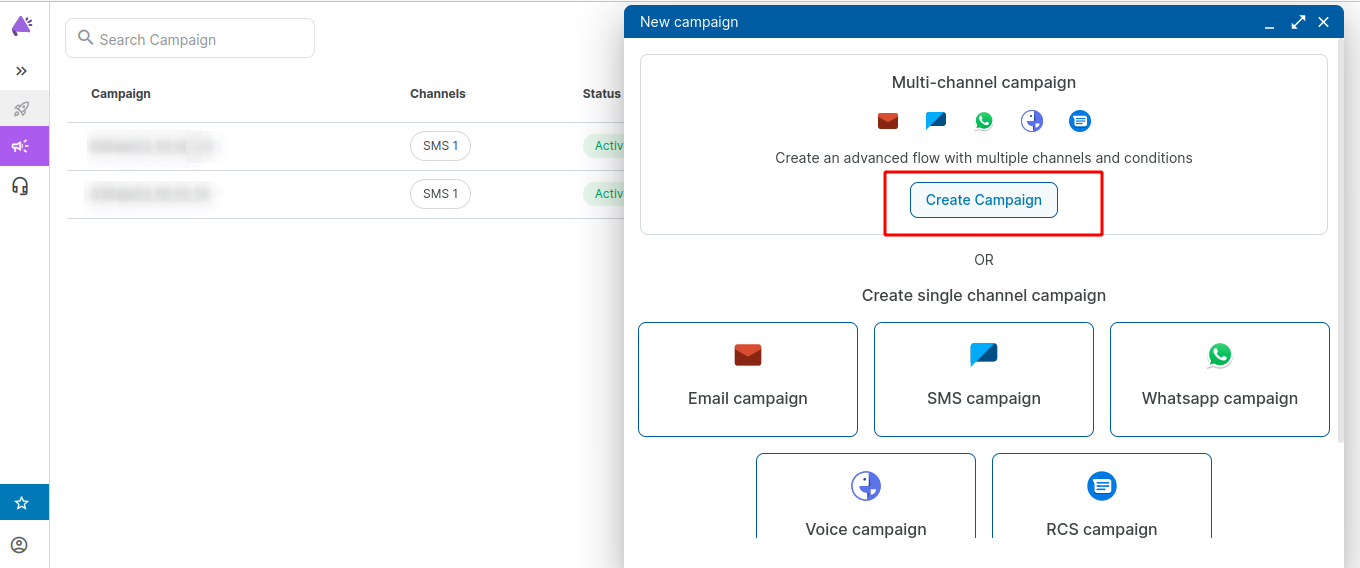Expand the New campaign panel to fullscreen

click(1298, 22)
